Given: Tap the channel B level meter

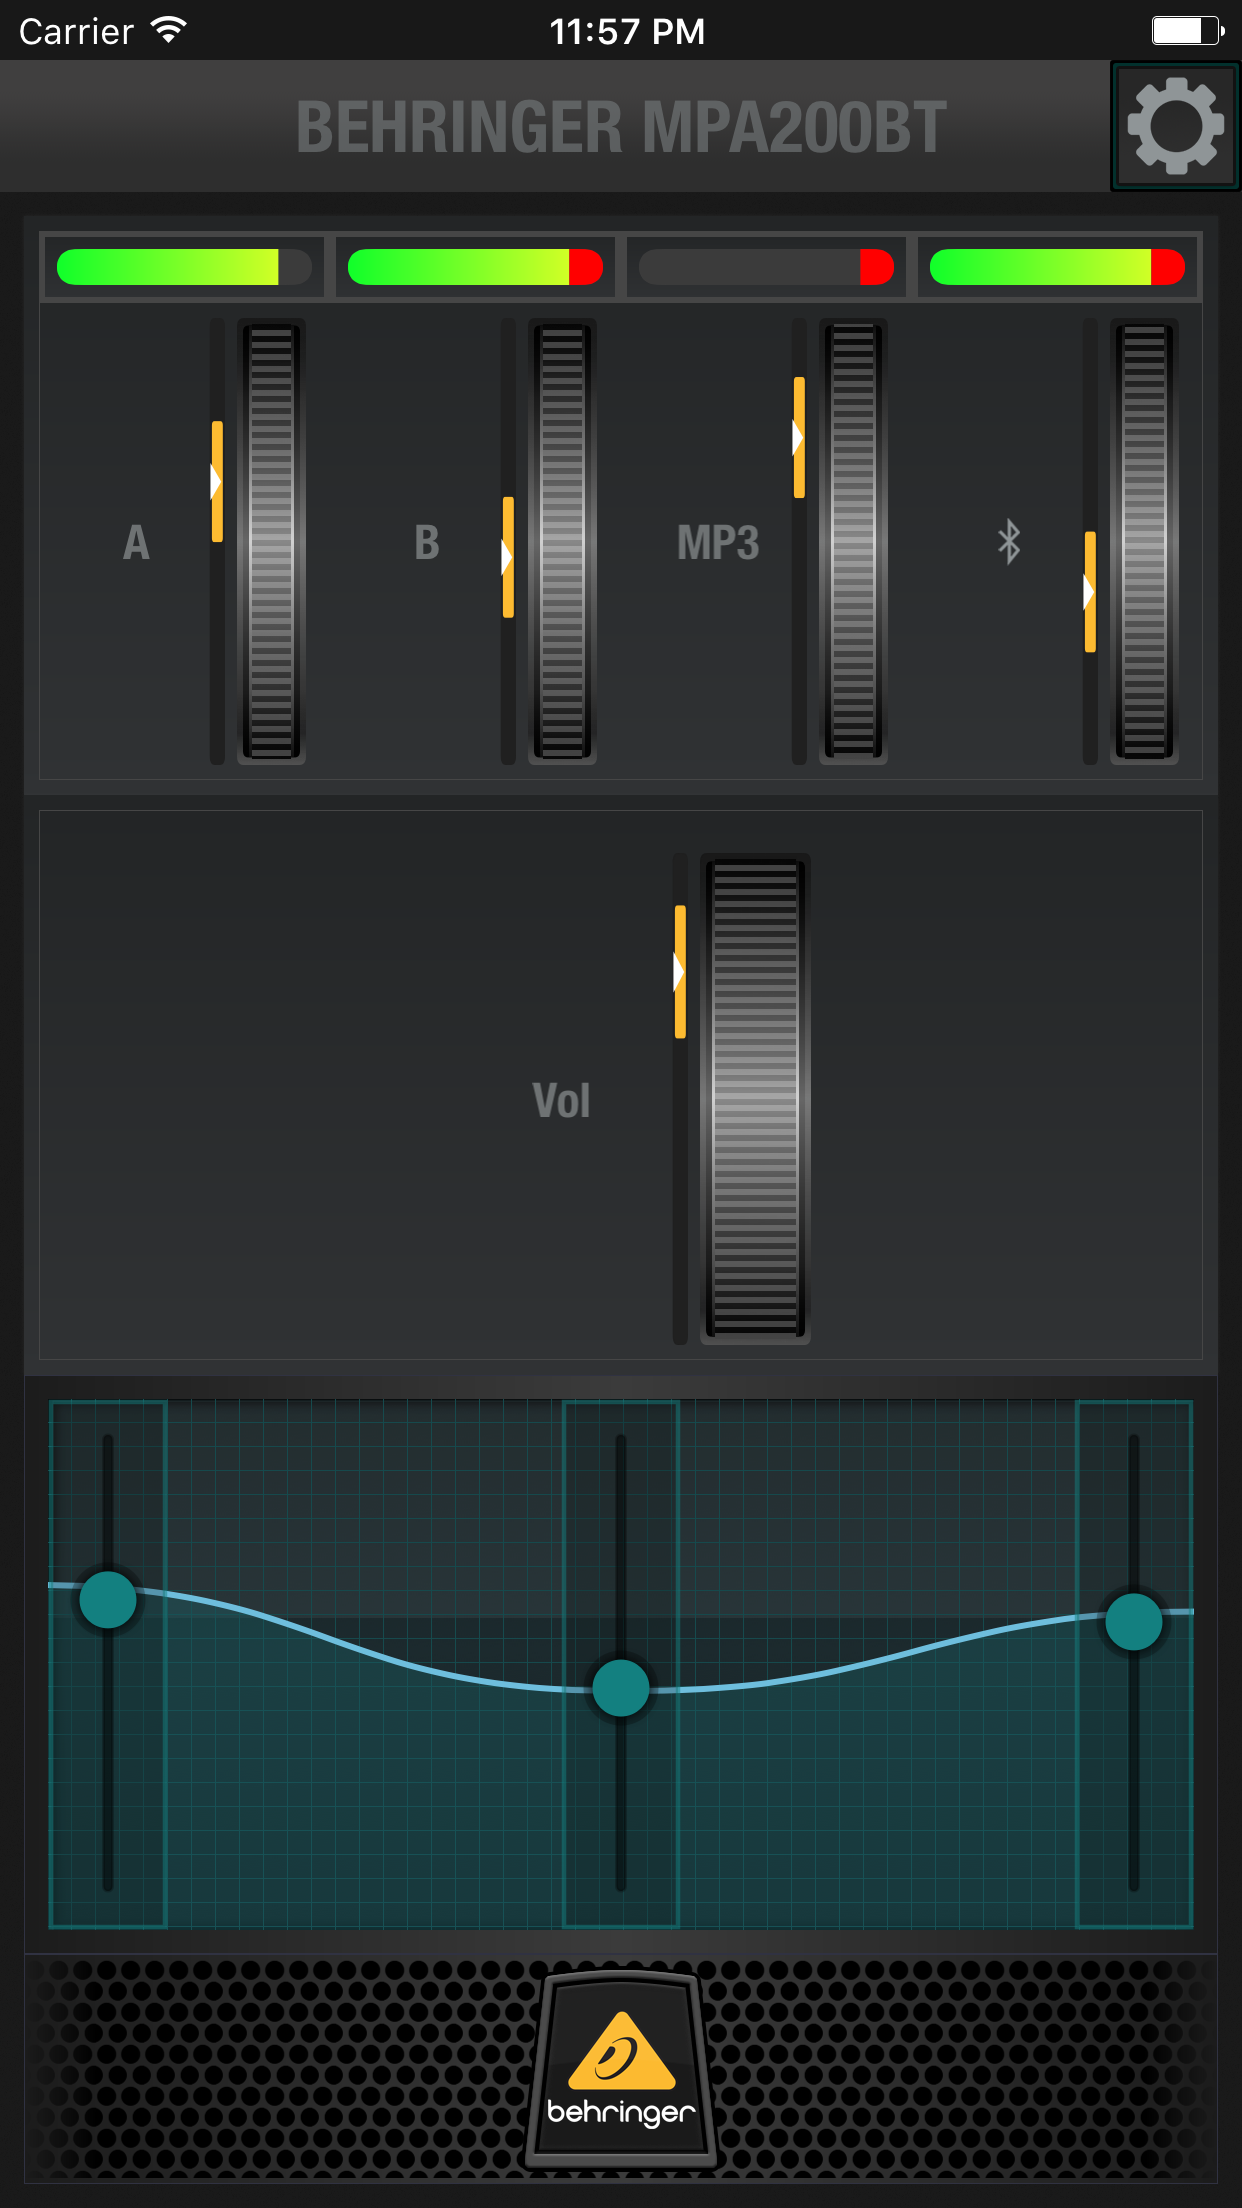Looking at the screenshot, I should point(475,267).
